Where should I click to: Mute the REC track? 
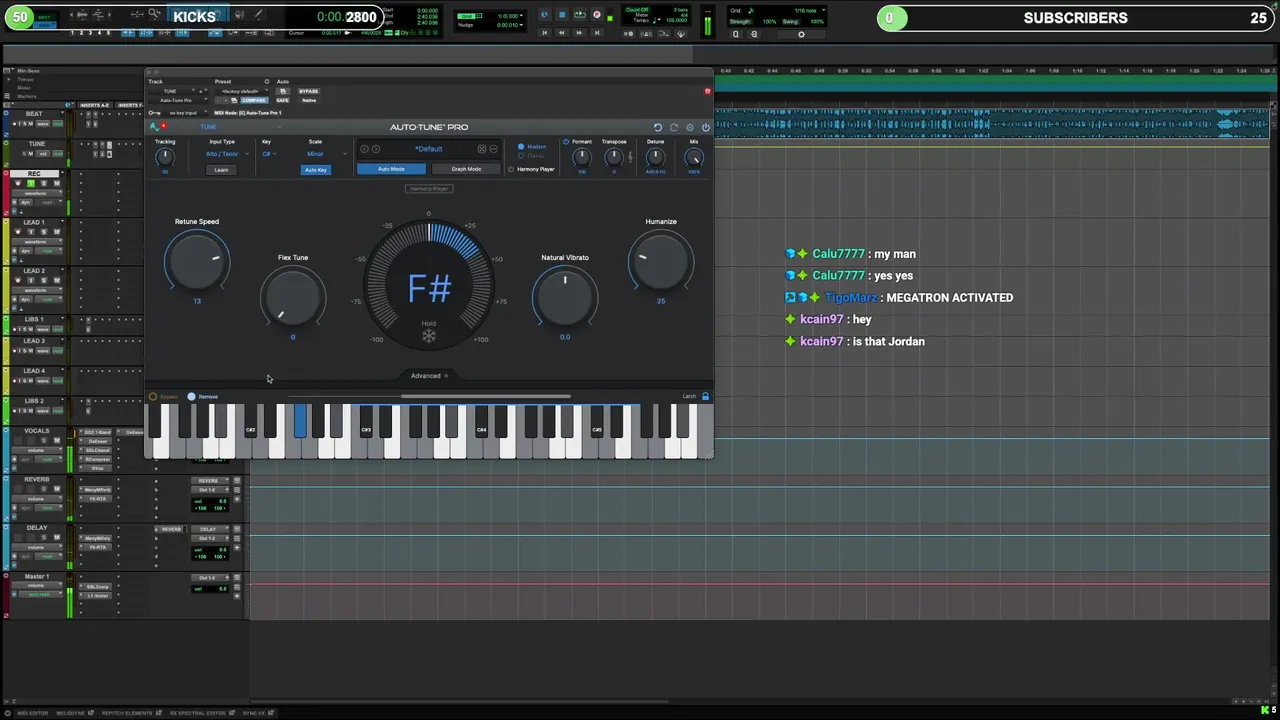coord(57,184)
